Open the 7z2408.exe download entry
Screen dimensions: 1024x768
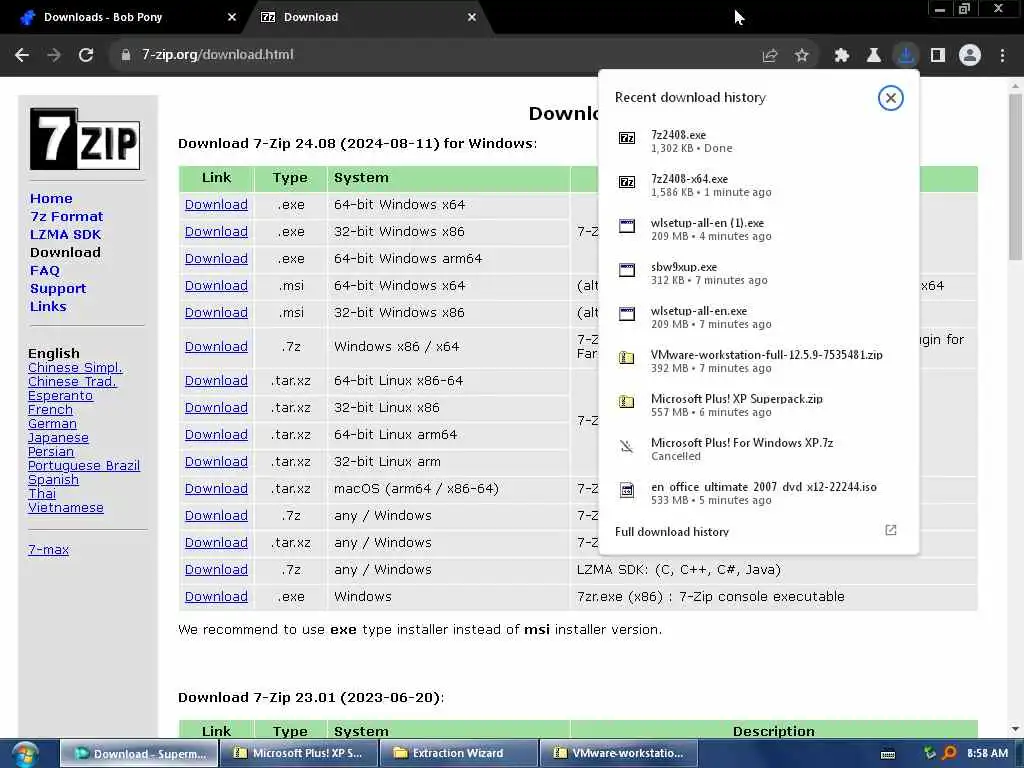[758, 141]
